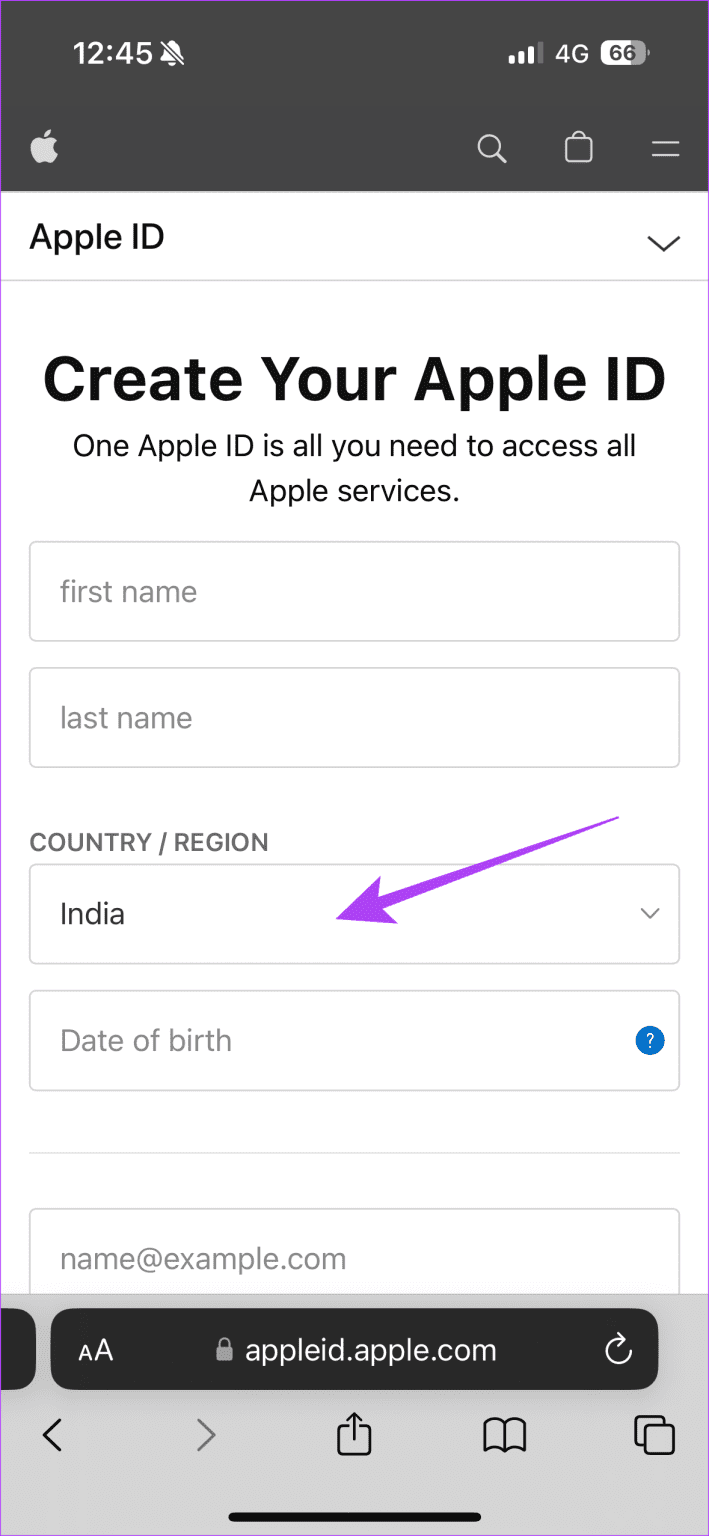Go back to previous page
This screenshot has width=709, height=1536.
coord(53,1436)
